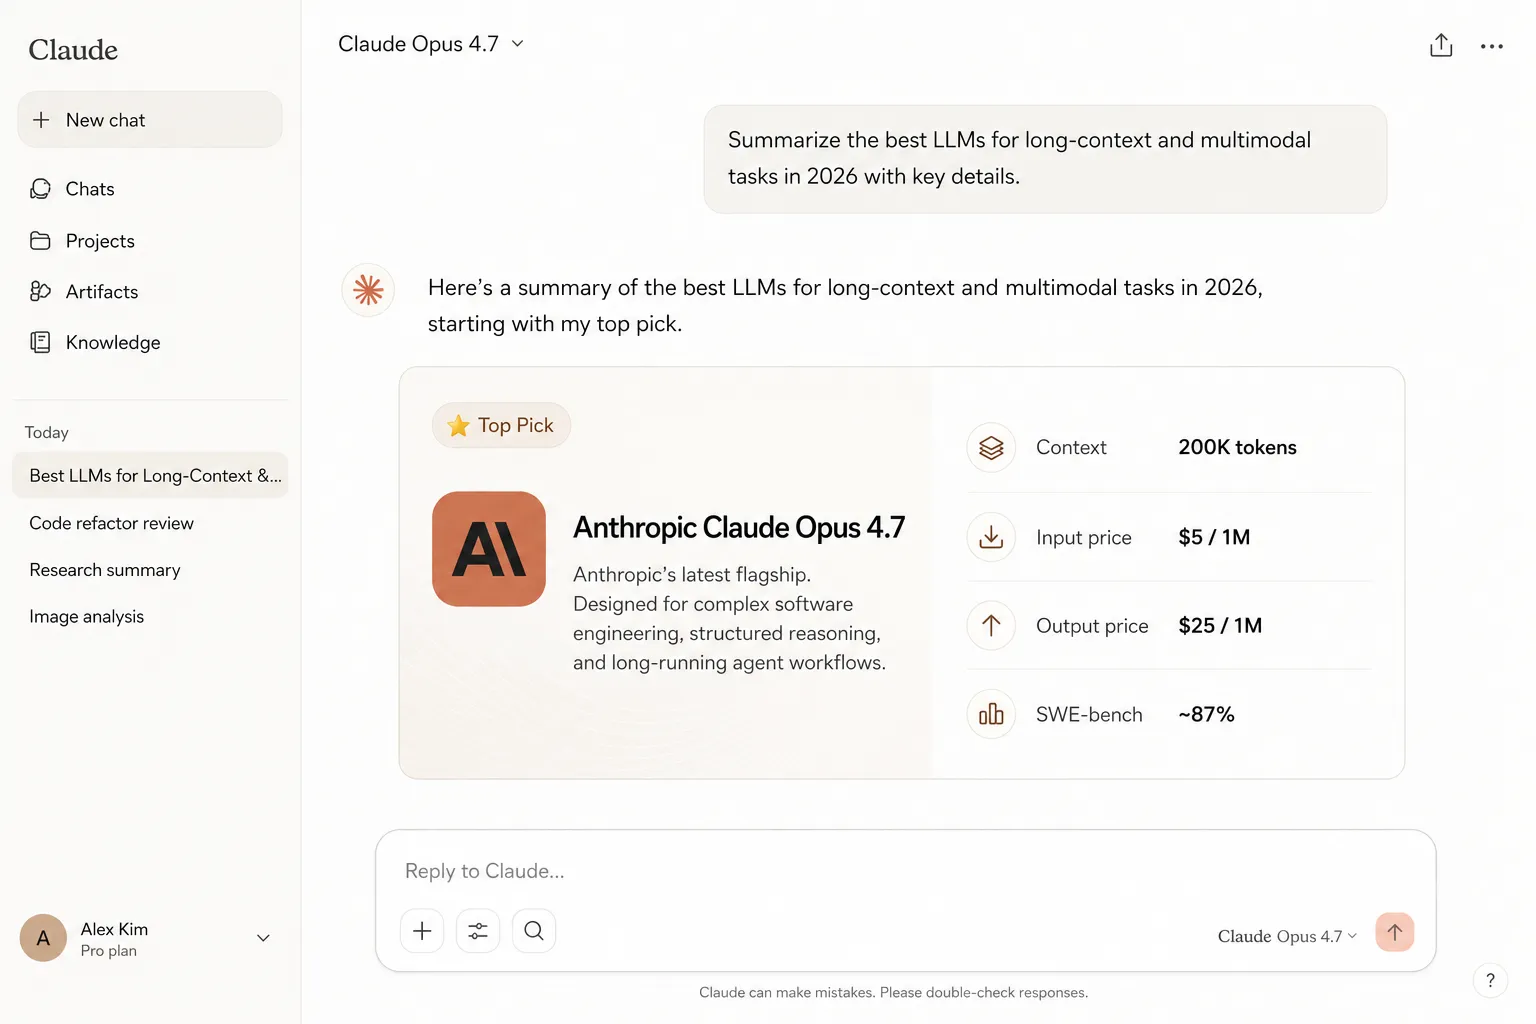Screen dimensions: 1536x1024
Task: Click the user message bubble
Action: pos(1045,159)
